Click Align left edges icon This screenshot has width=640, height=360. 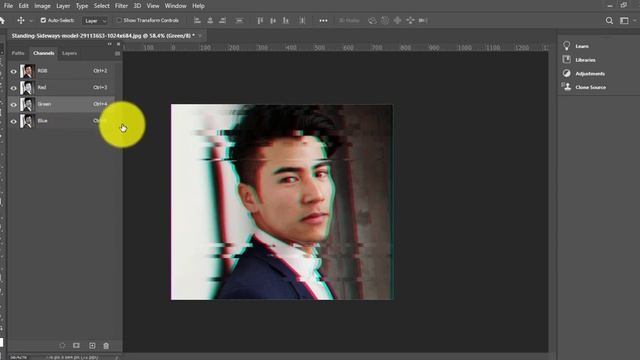coord(197,20)
